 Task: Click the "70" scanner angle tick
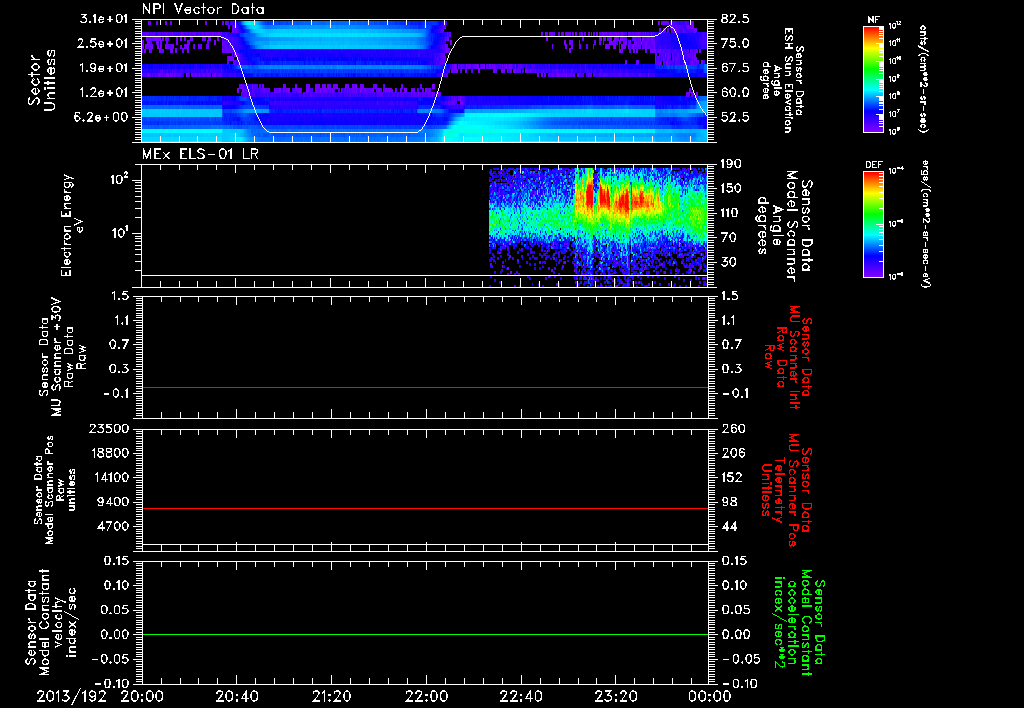(x=728, y=238)
